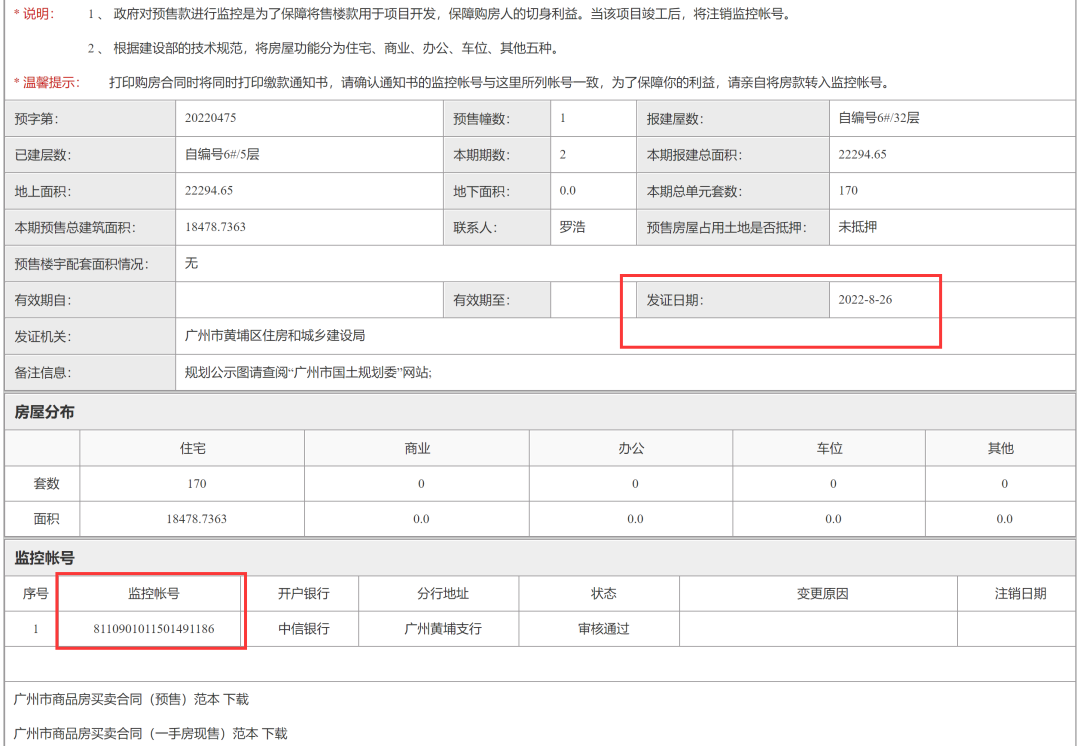Click the contact name 罗浩
The width and height of the screenshot is (1080, 746).
point(572,227)
